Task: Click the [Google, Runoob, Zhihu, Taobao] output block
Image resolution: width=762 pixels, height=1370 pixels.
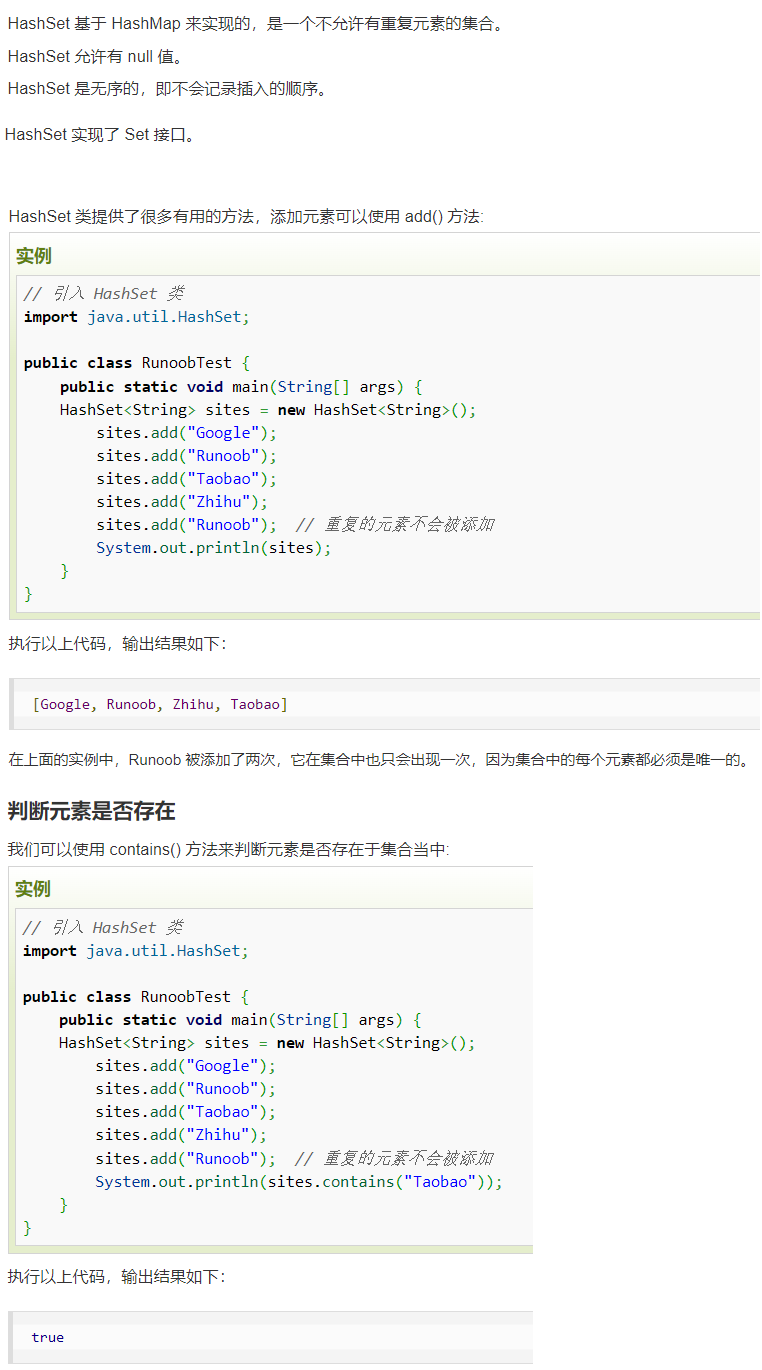Action: tap(160, 704)
